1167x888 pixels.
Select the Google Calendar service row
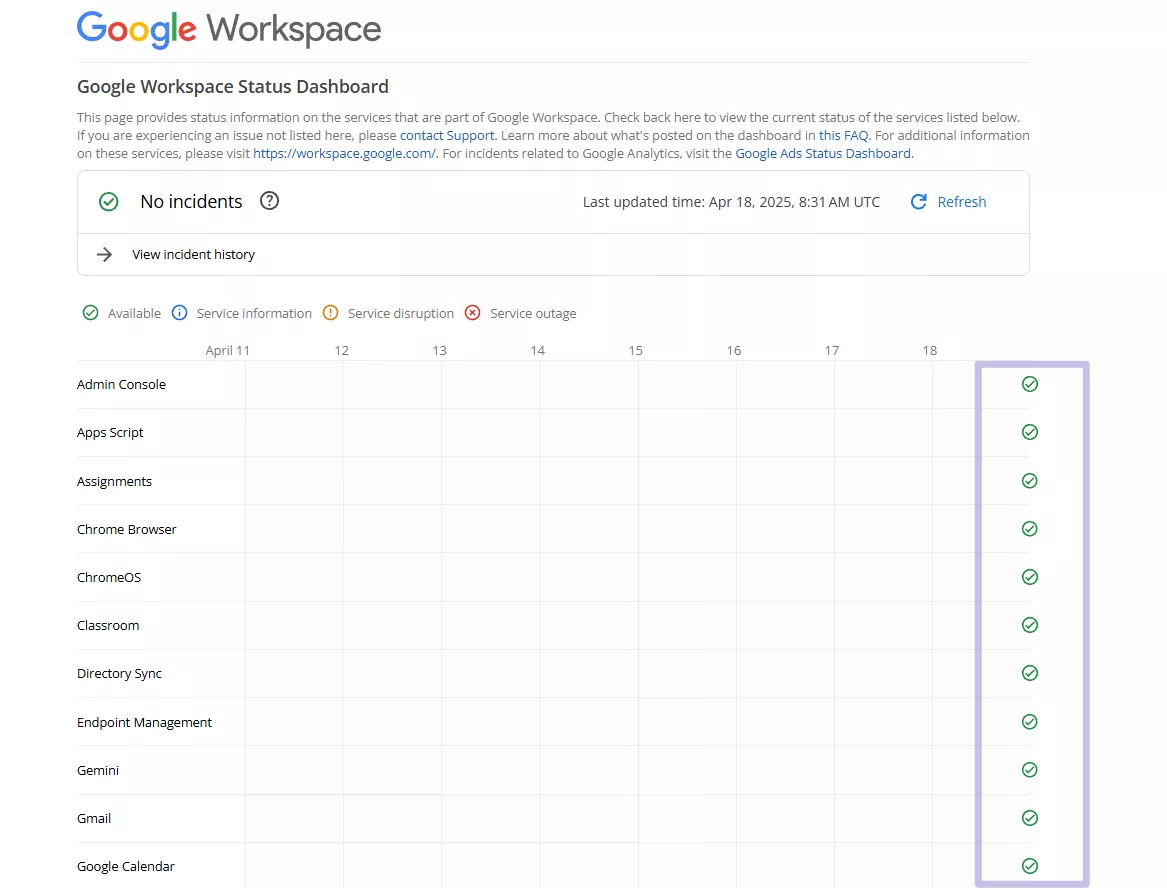click(125, 866)
